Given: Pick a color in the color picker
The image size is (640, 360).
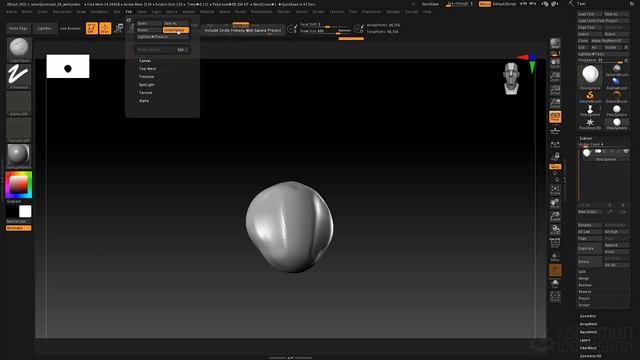Looking at the screenshot, I should 19,185.
